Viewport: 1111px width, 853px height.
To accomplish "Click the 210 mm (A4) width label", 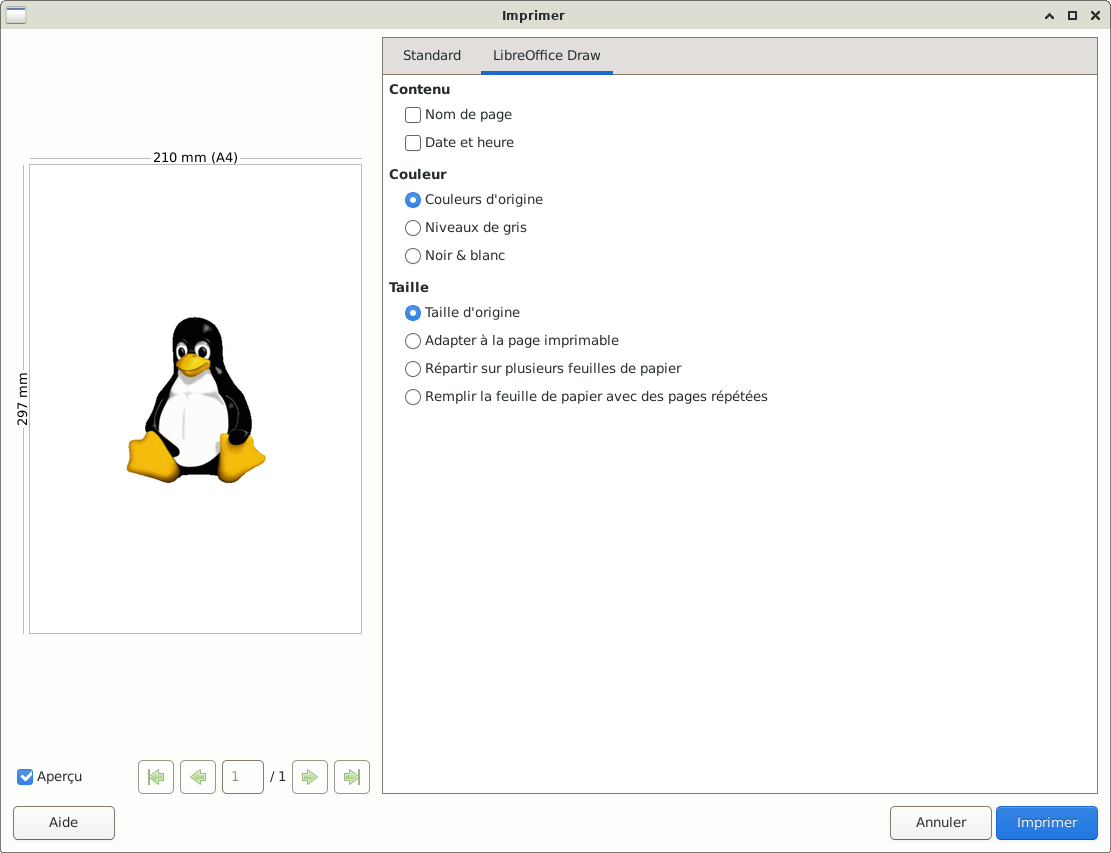I will pyautogui.click(x=196, y=157).
